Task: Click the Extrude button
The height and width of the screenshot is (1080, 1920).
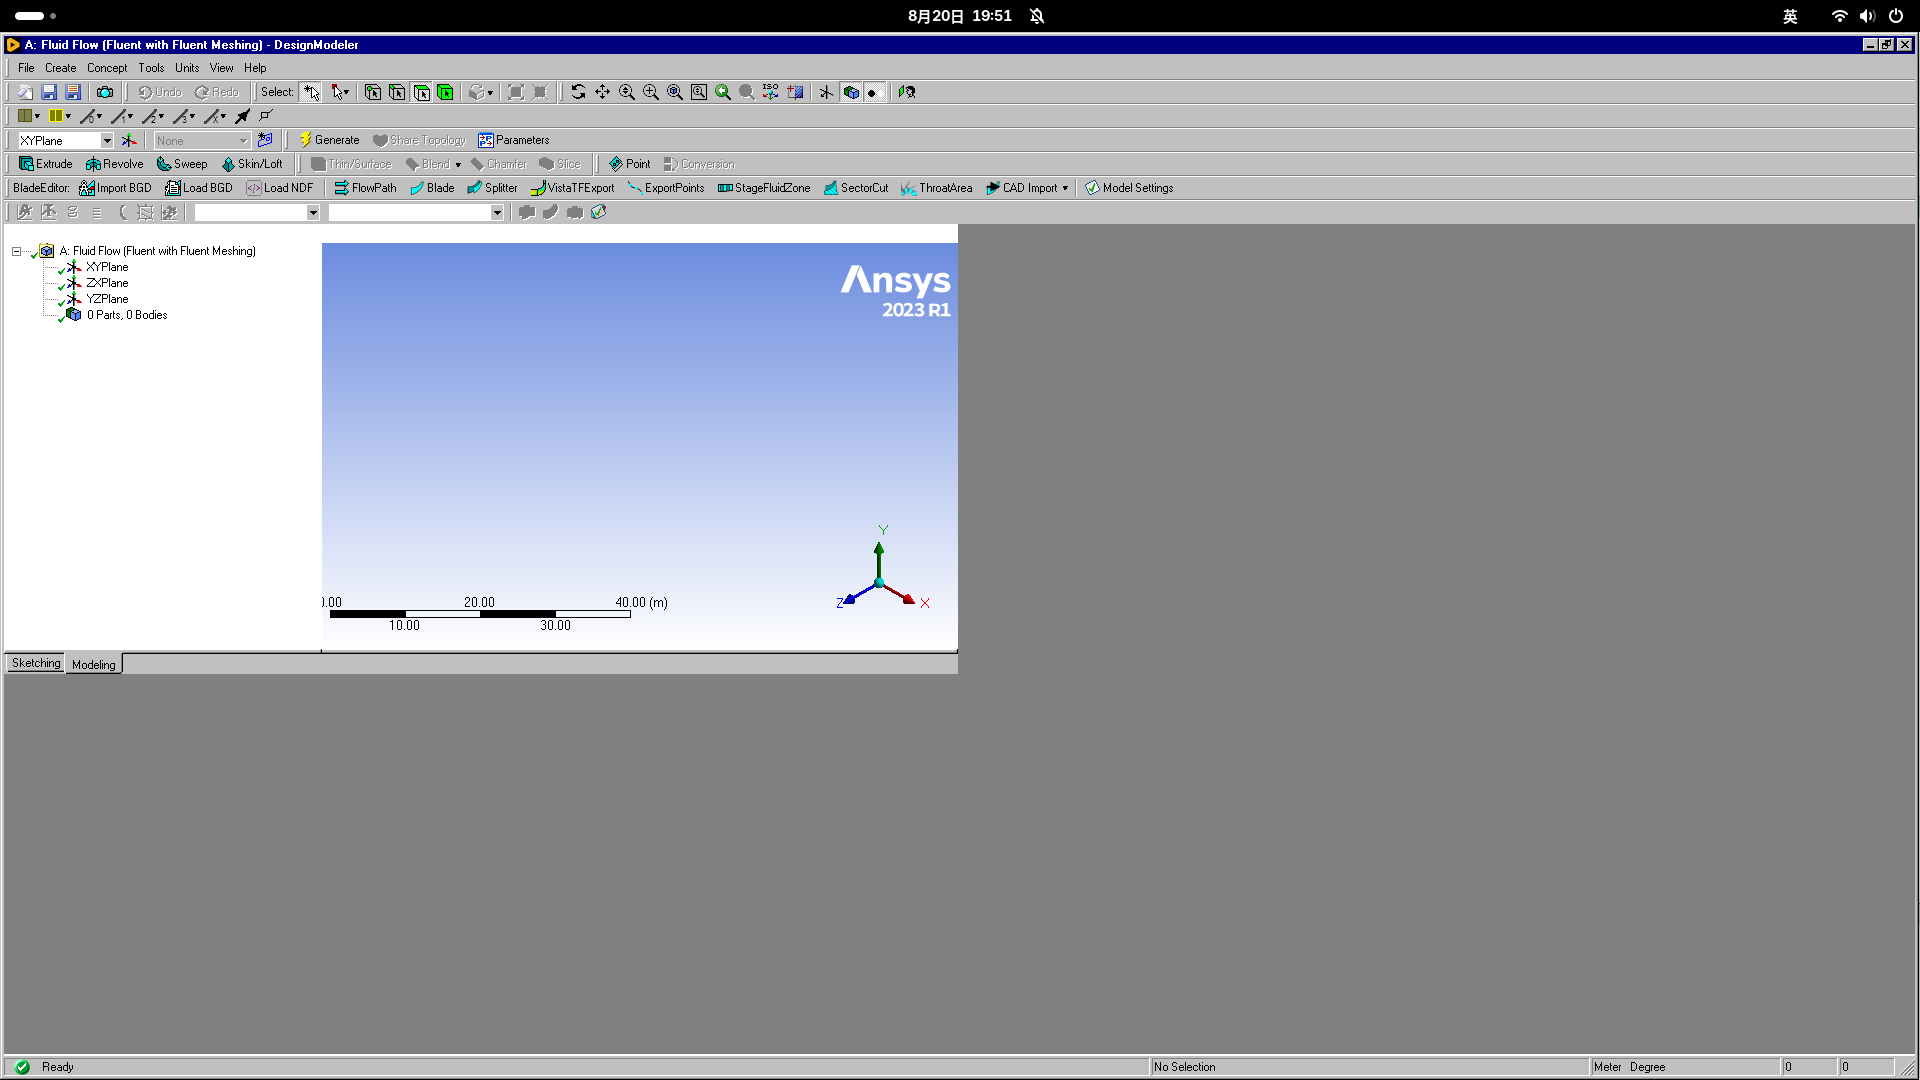Action: pyautogui.click(x=46, y=164)
